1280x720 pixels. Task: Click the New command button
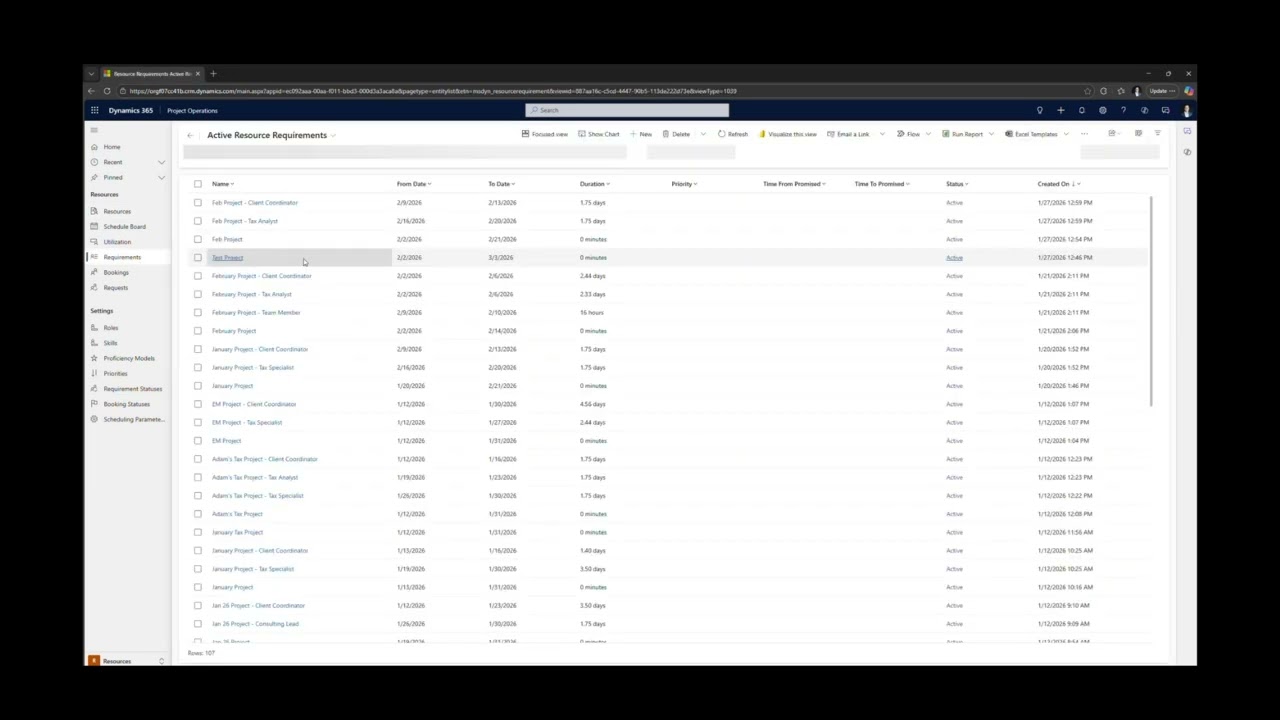pyautogui.click(x=641, y=134)
